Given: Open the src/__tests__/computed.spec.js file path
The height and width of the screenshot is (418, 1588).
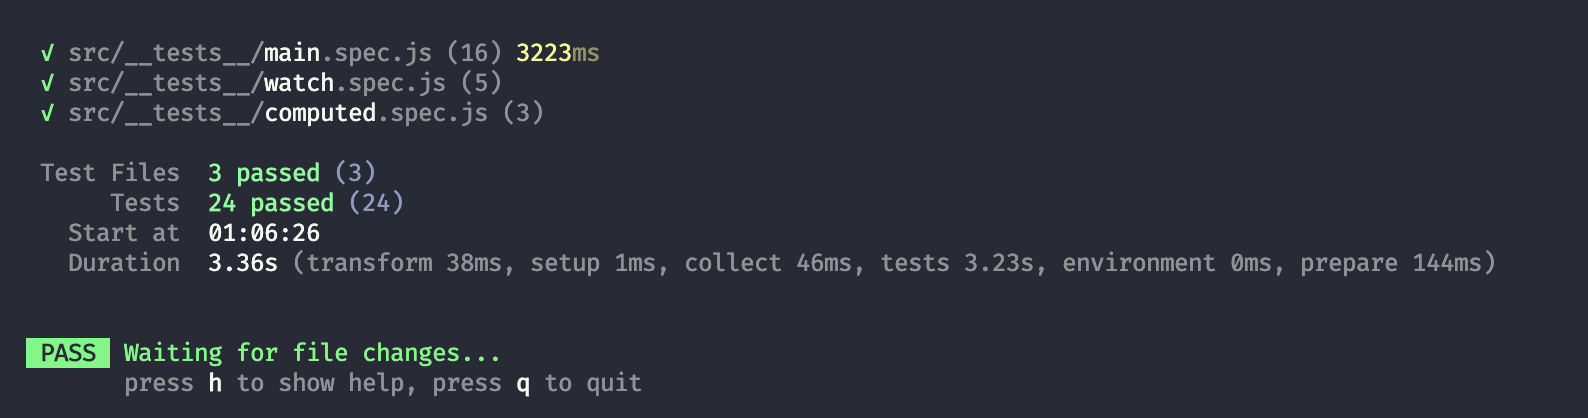Looking at the screenshot, I should pyautogui.click(x=278, y=113).
